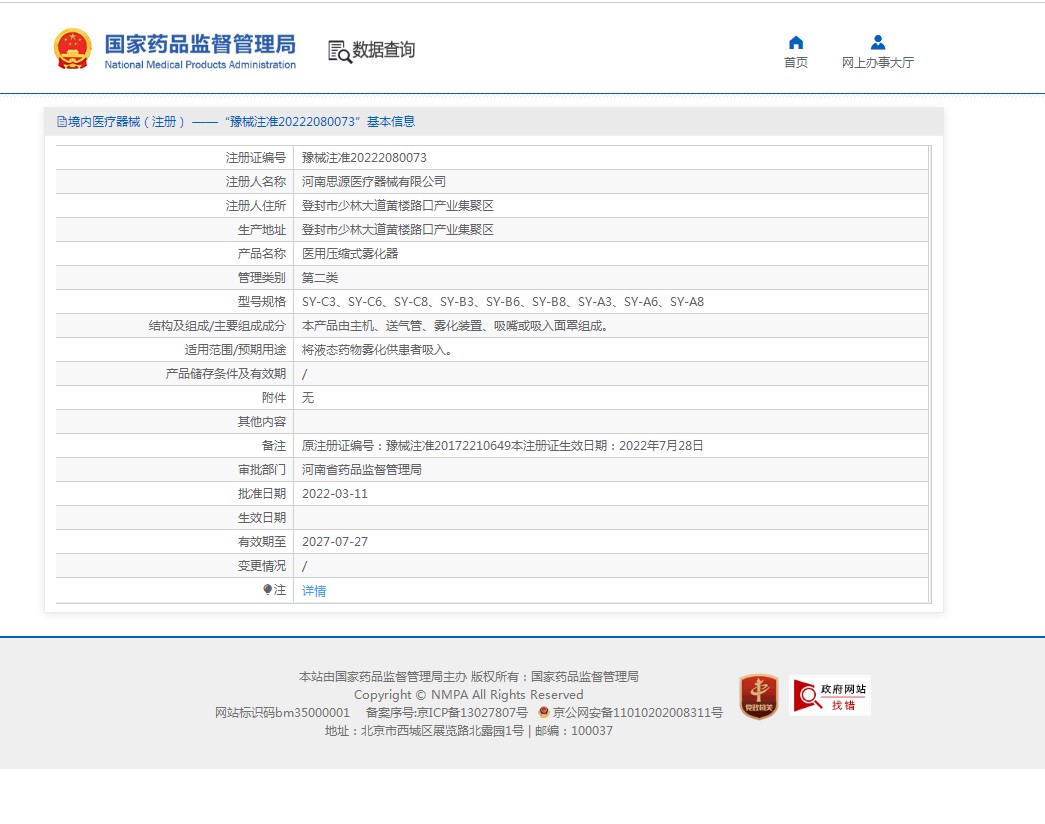Click National Medical Products Administration subtitle
The width and height of the screenshot is (1045, 824).
pyautogui.click(x=200, y=65)
